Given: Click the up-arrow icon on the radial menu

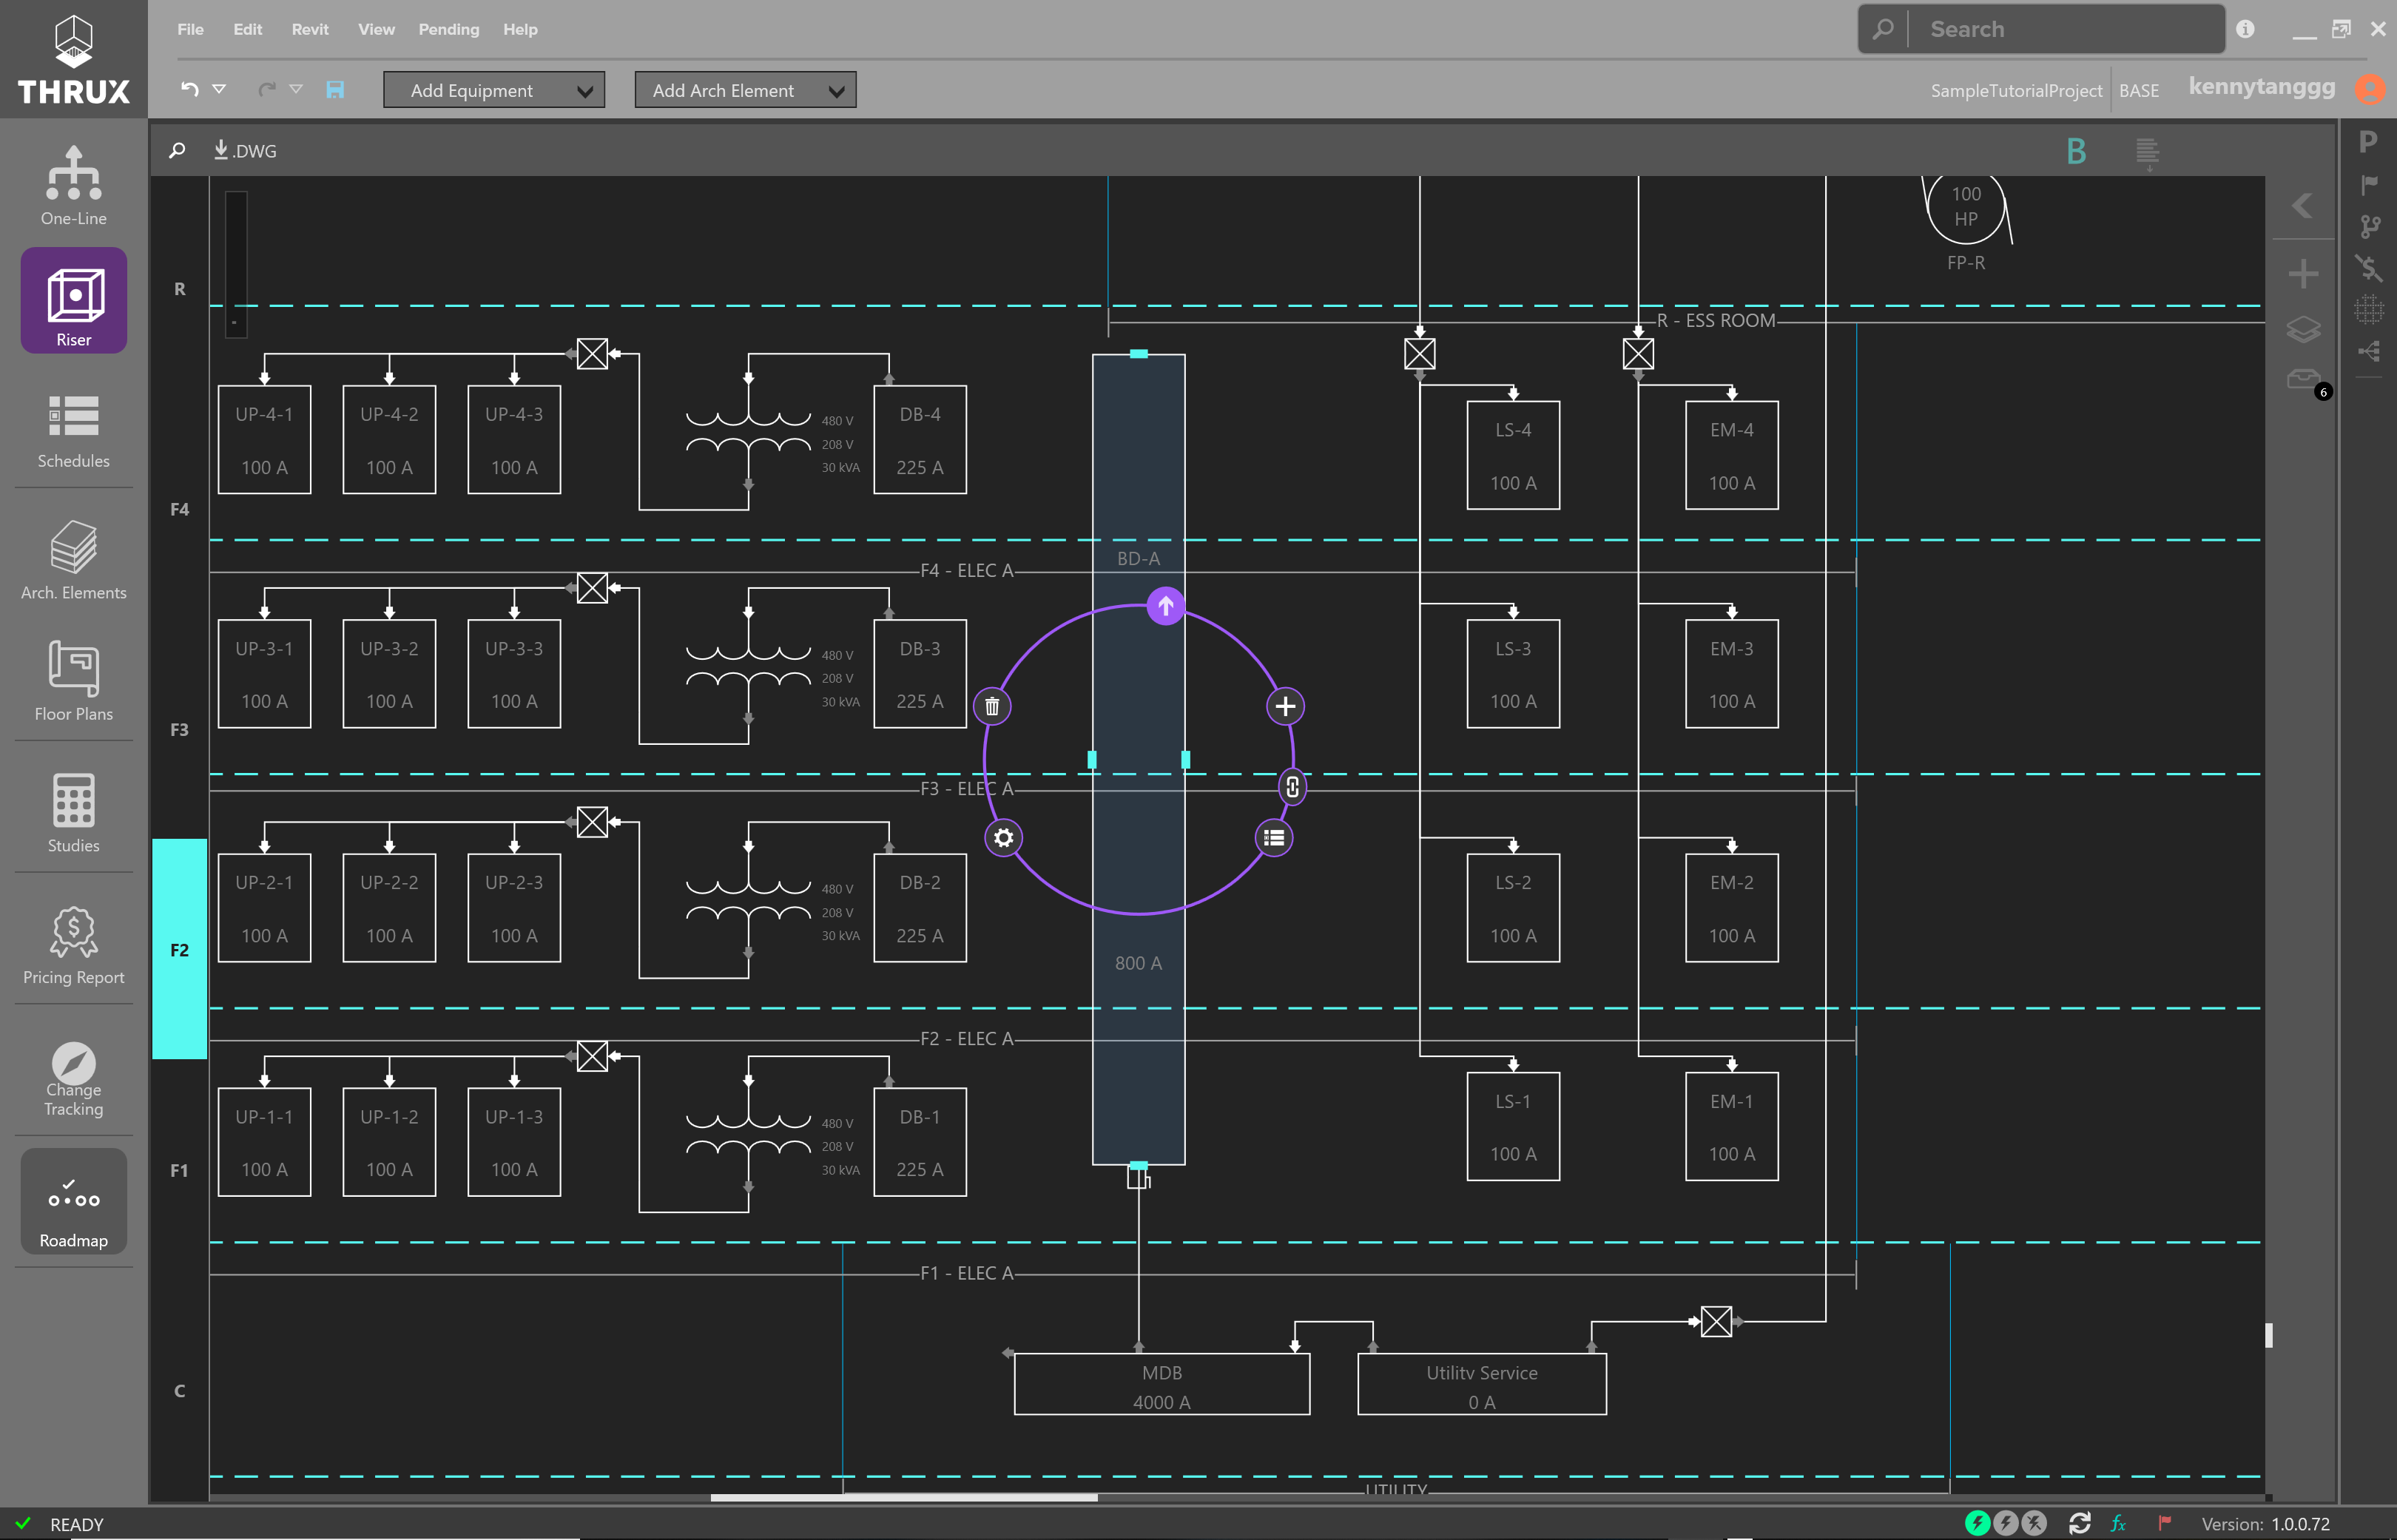Looking at the screenshot, I should click(1165, 606).
